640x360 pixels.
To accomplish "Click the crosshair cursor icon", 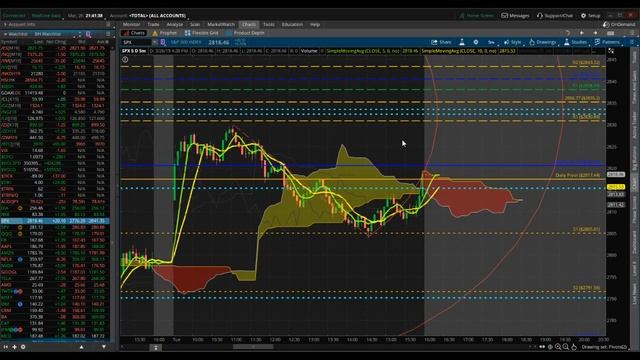I will (550, 347).
